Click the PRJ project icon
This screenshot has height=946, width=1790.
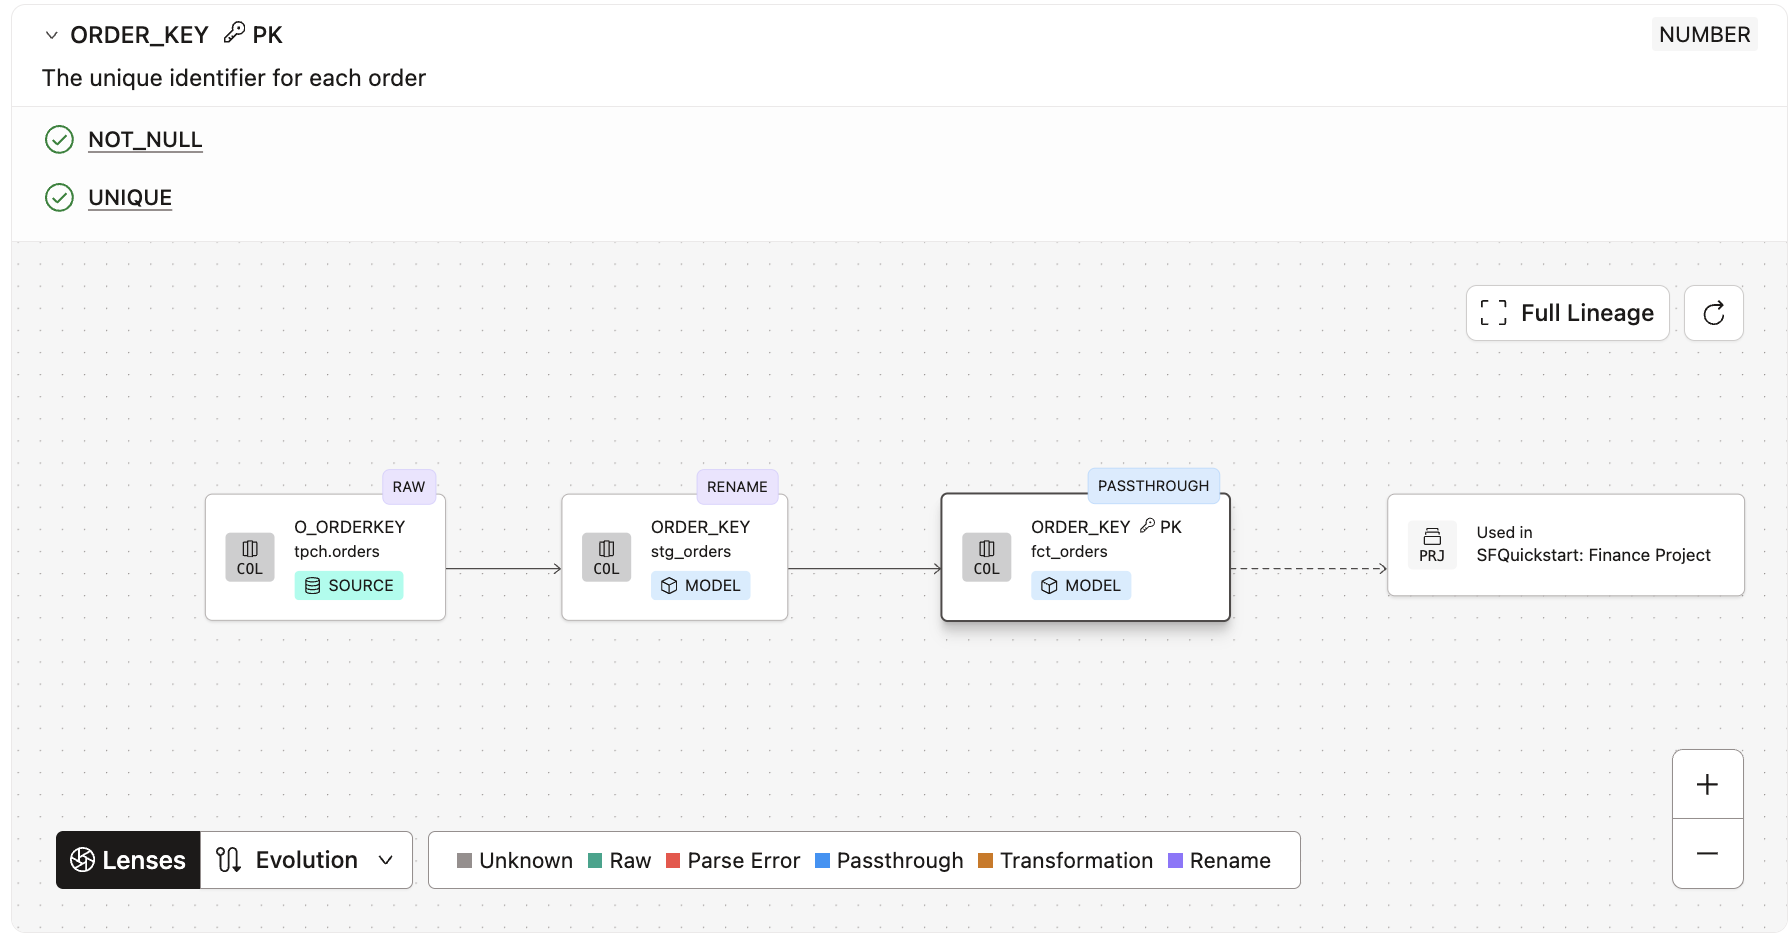pos(1432,545)
